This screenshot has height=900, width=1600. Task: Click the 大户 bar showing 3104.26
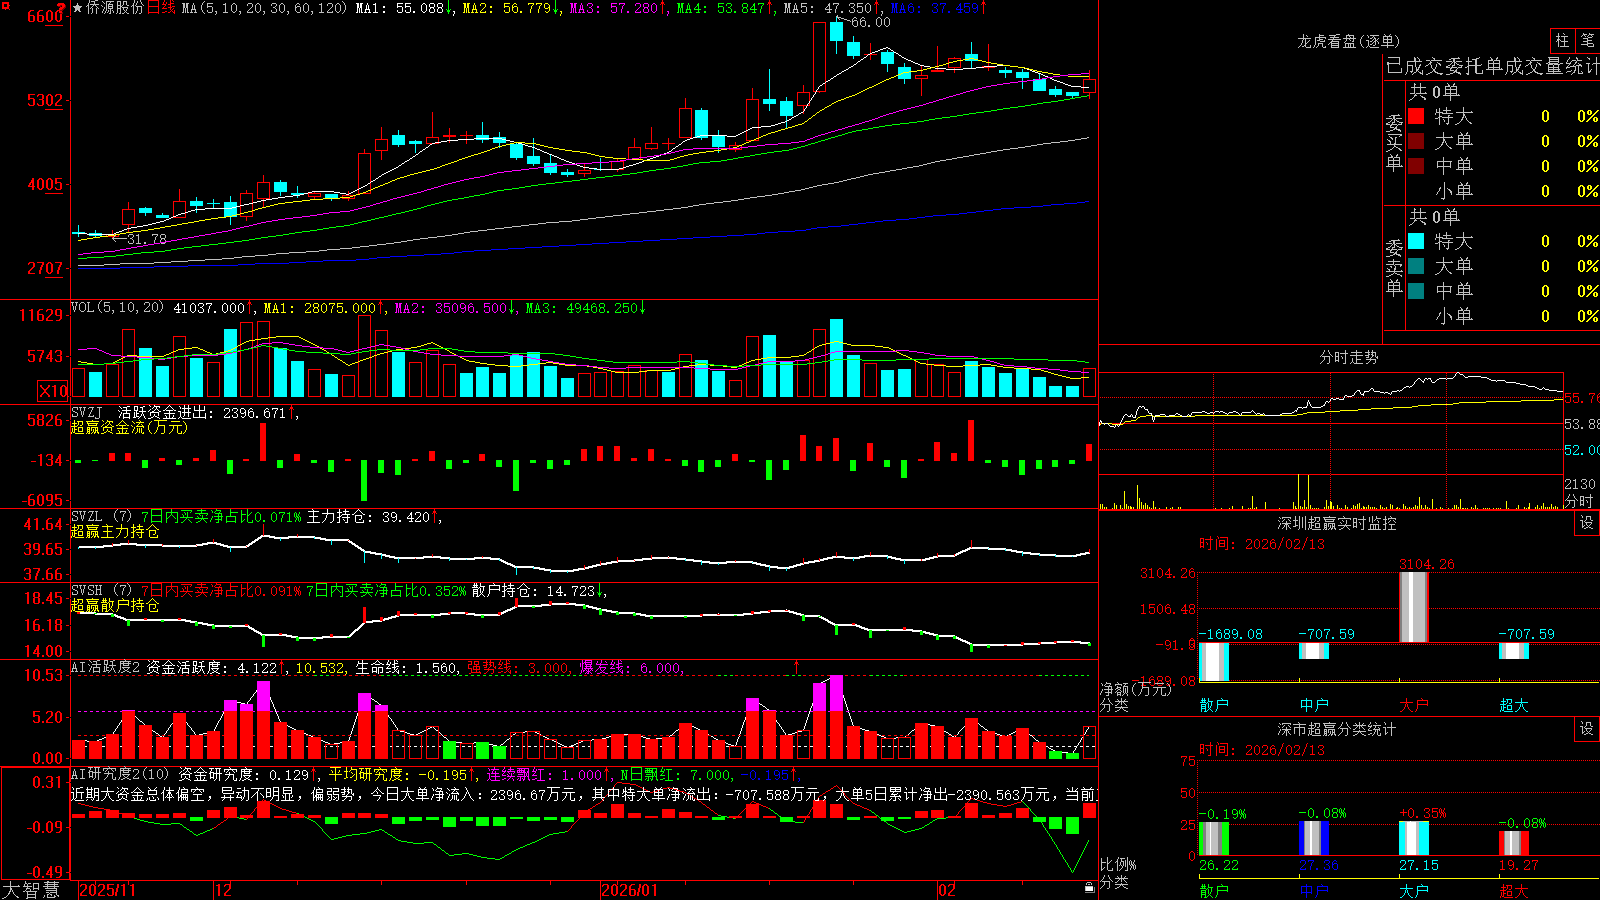click(1414, 607)
